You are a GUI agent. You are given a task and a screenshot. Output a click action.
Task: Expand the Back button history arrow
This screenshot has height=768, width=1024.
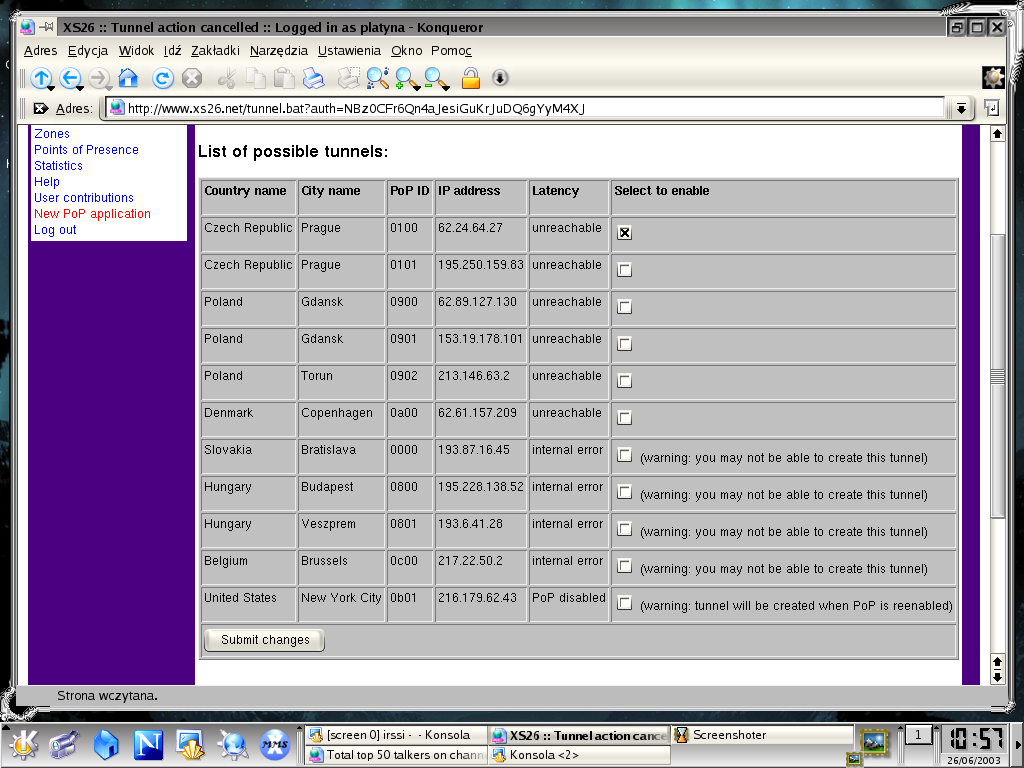click(81, 88)
